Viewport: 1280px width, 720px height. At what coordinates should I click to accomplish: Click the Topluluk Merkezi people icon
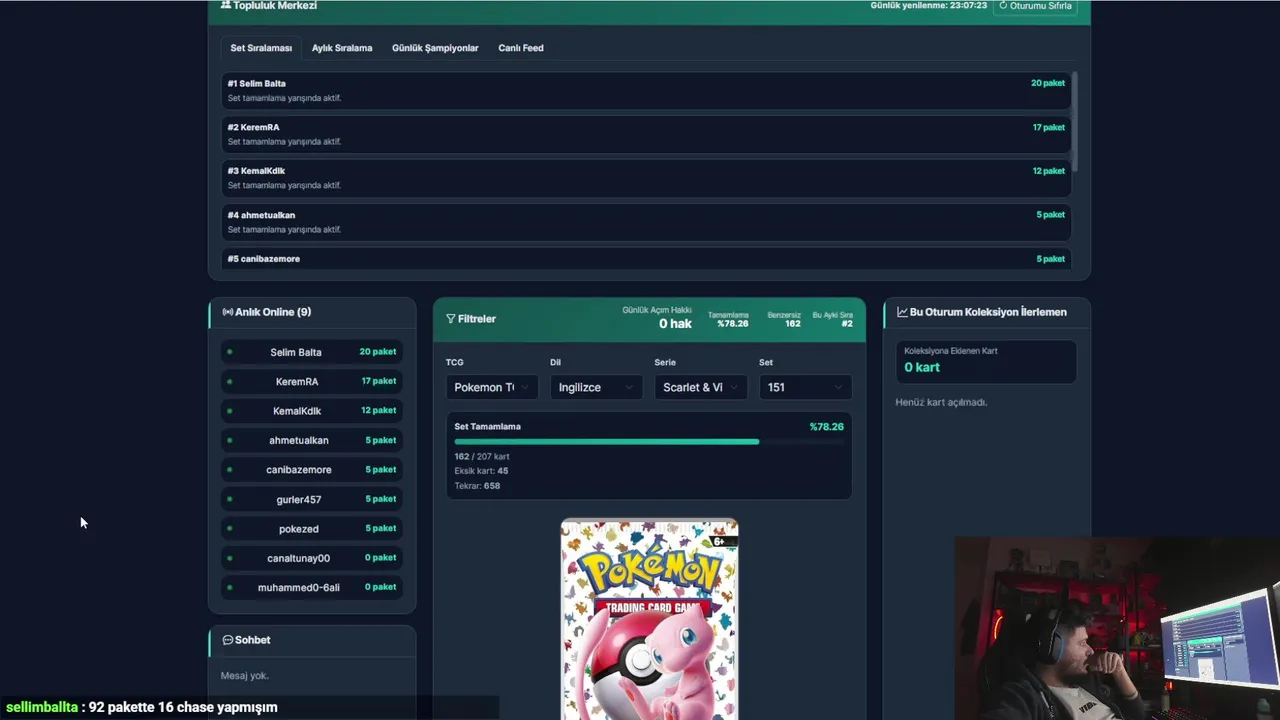coord(226,5)
